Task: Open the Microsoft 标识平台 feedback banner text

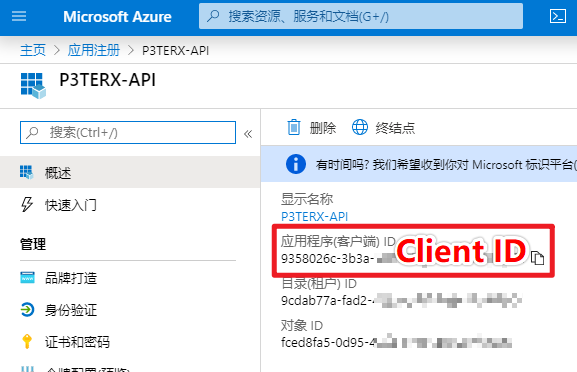Action: [446, 164]
